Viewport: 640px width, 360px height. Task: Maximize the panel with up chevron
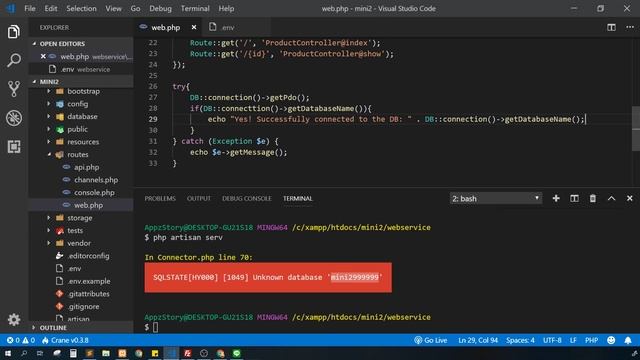(611, 198)
